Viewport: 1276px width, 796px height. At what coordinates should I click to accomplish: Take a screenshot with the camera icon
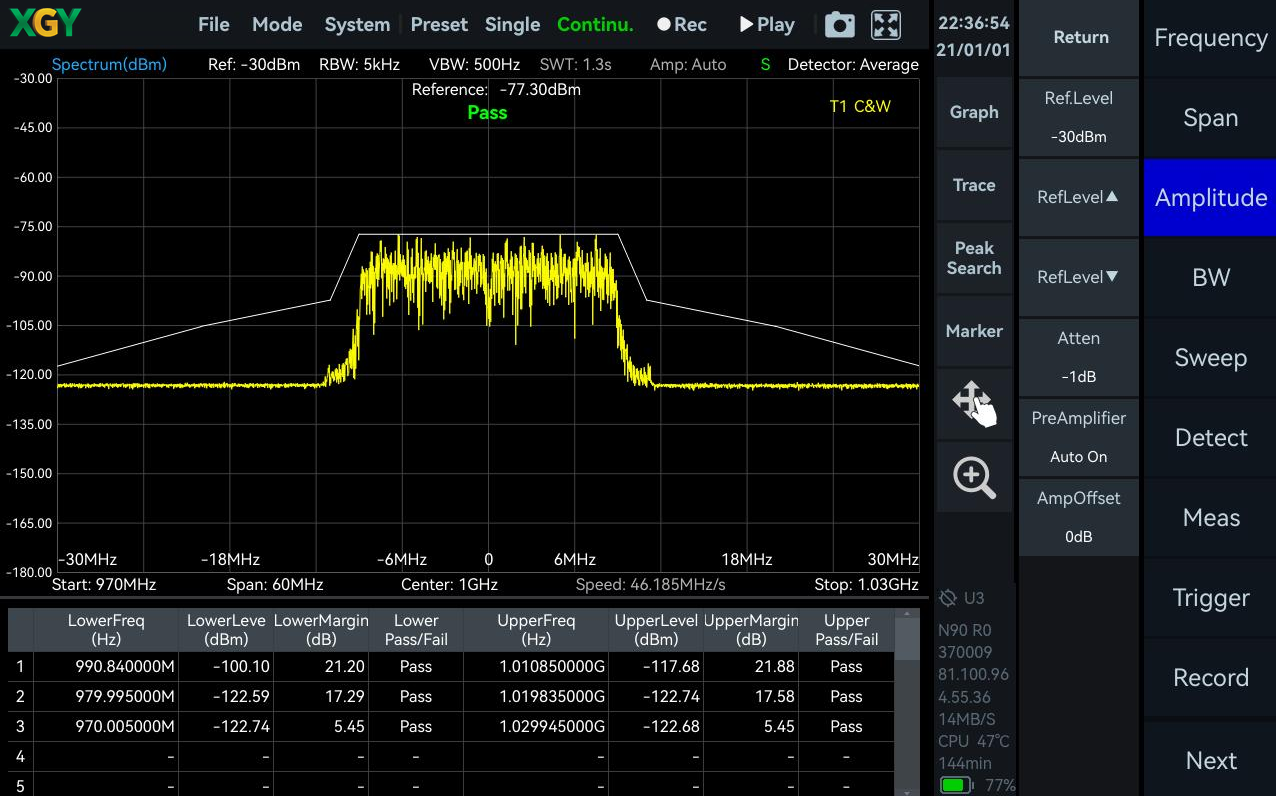[839, 25]
